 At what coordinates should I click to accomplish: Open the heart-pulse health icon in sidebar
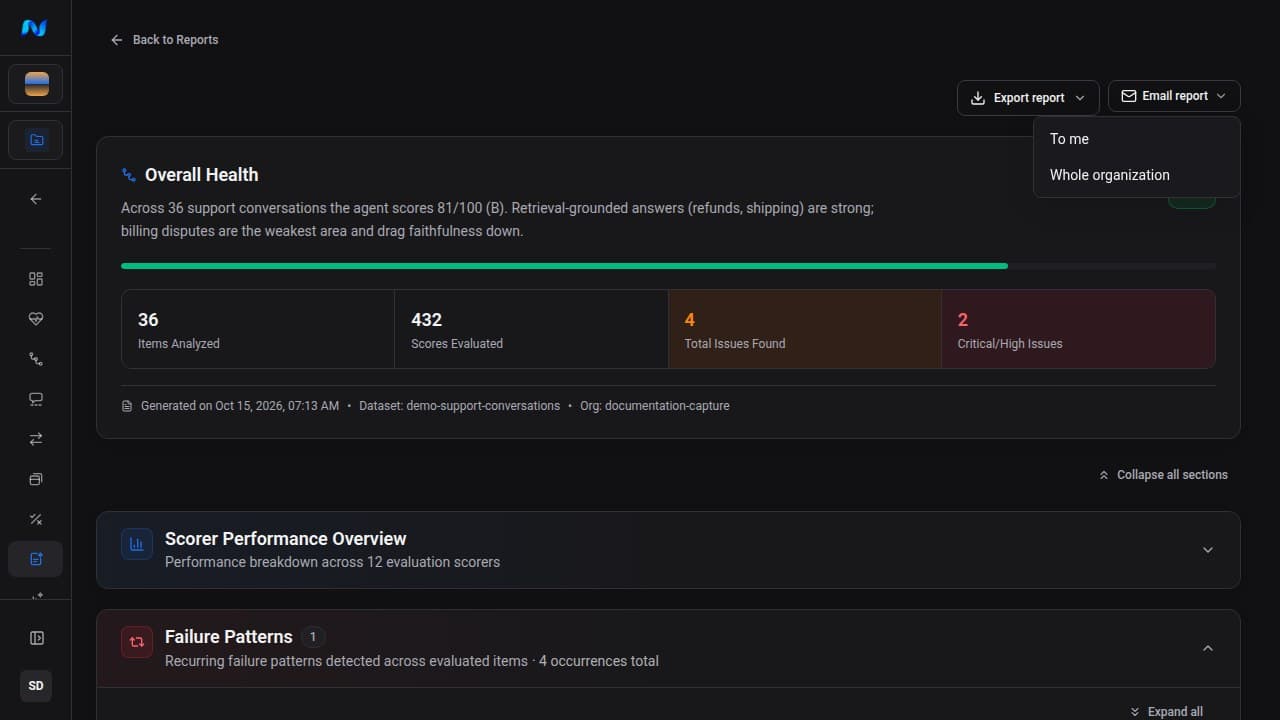coord(36,319)
